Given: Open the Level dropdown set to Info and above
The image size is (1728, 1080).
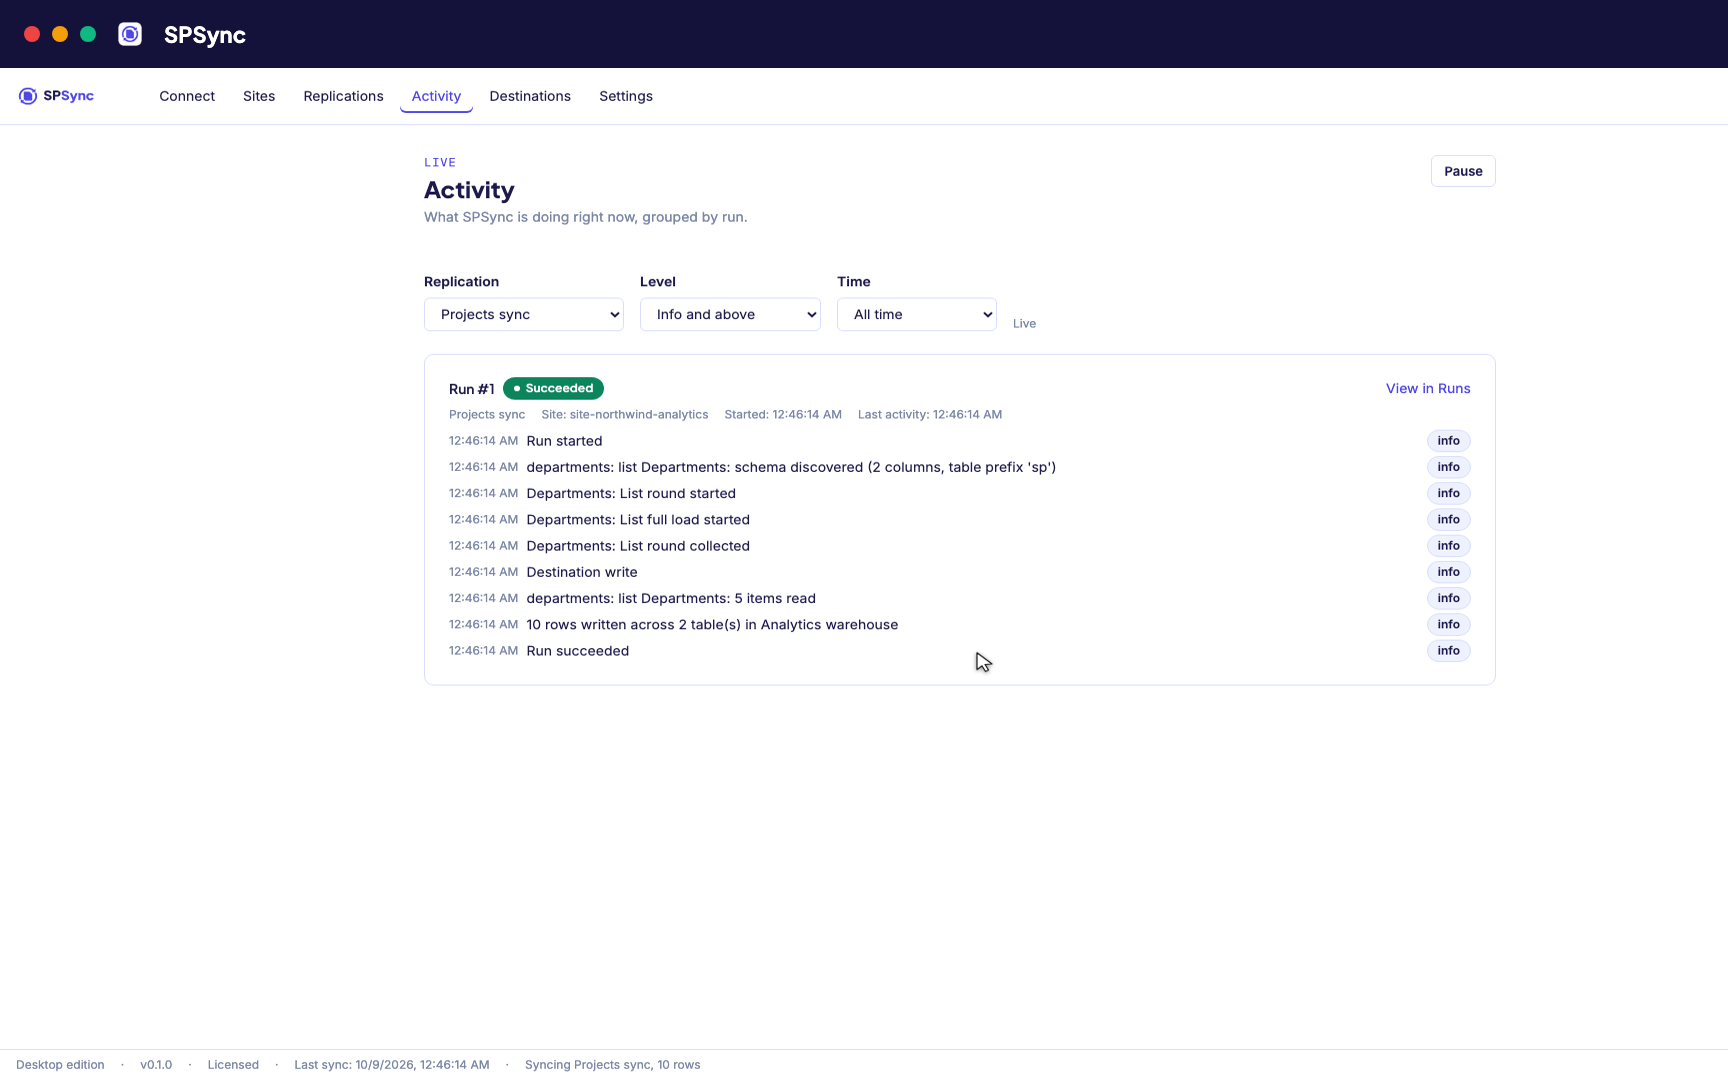Looking at the screenshot, I should point(730,314).
